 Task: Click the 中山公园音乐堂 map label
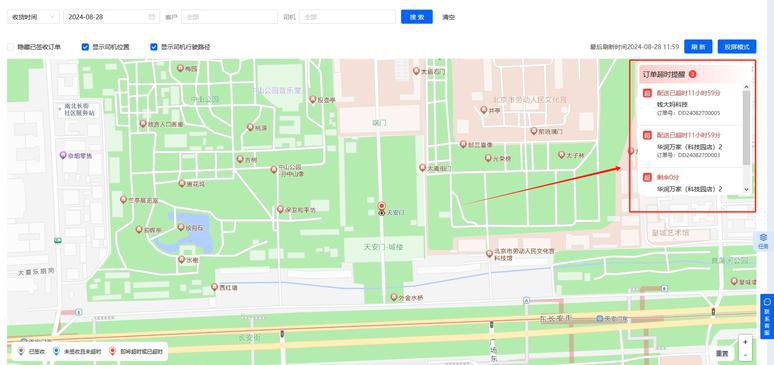[276, 90]
